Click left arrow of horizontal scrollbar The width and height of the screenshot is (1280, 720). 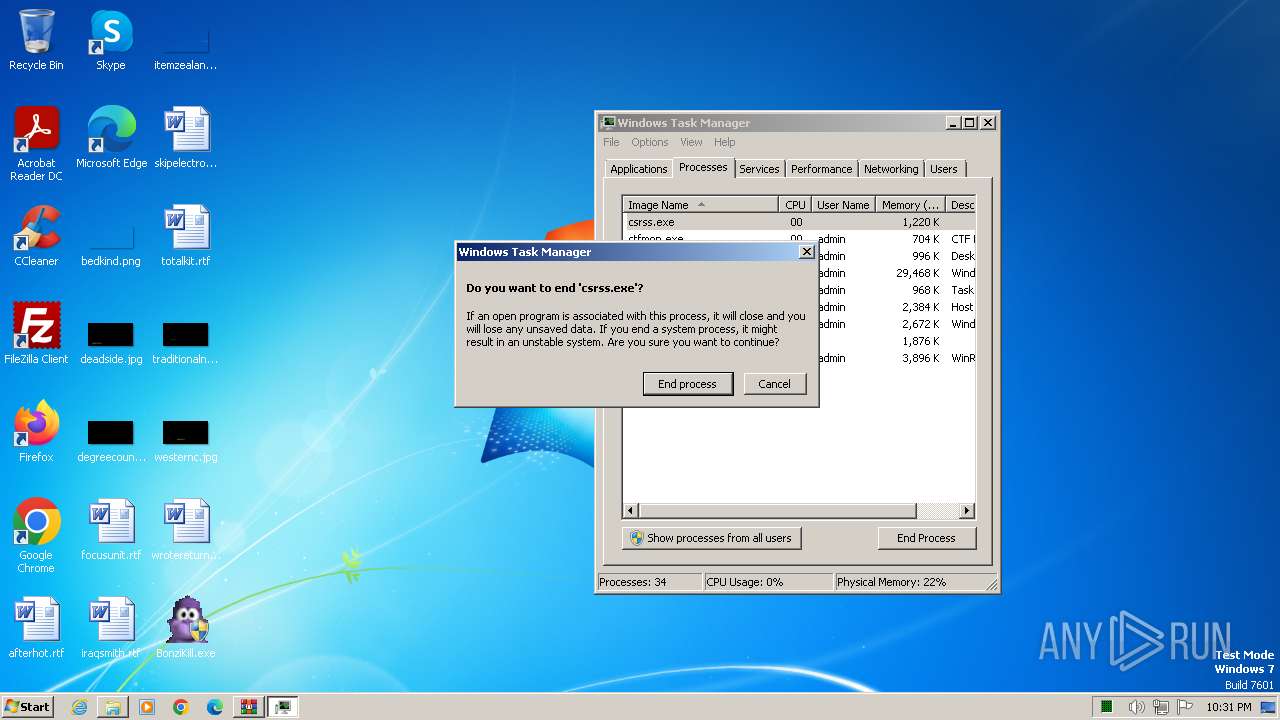(631, 511)
